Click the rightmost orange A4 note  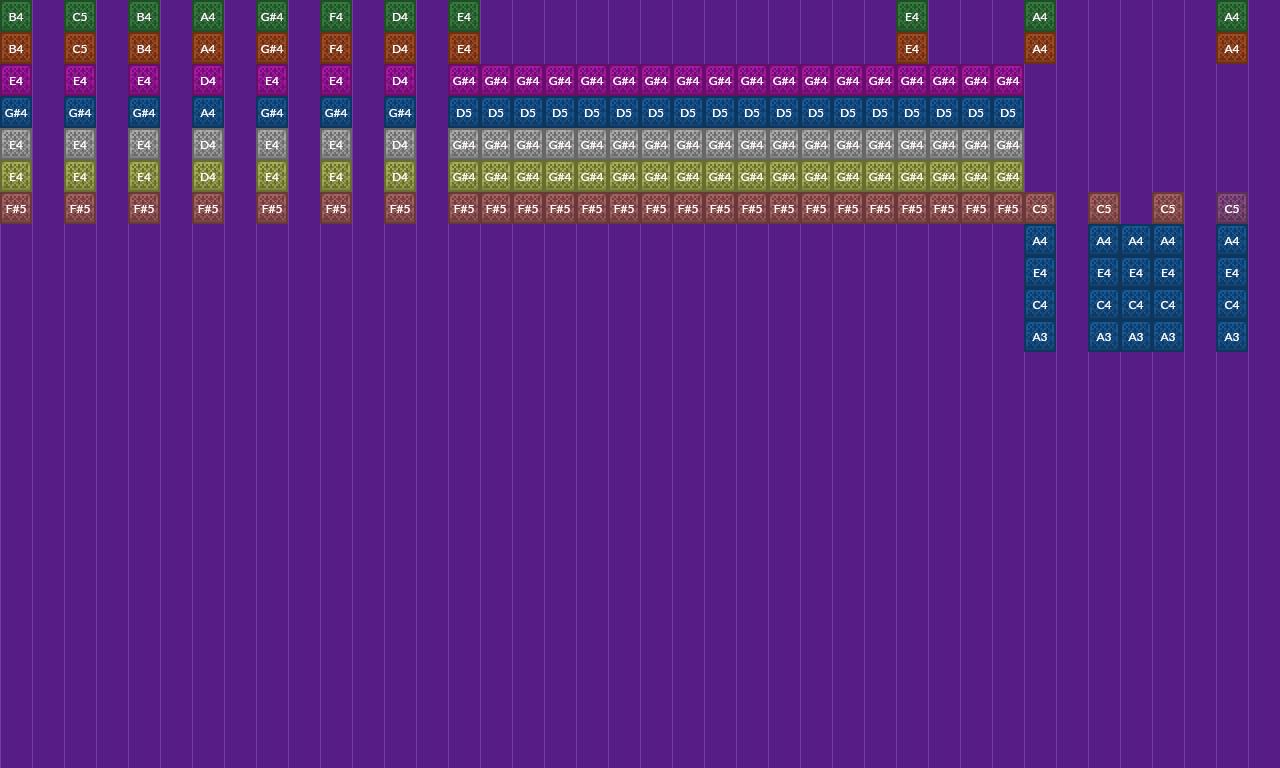1232,48
